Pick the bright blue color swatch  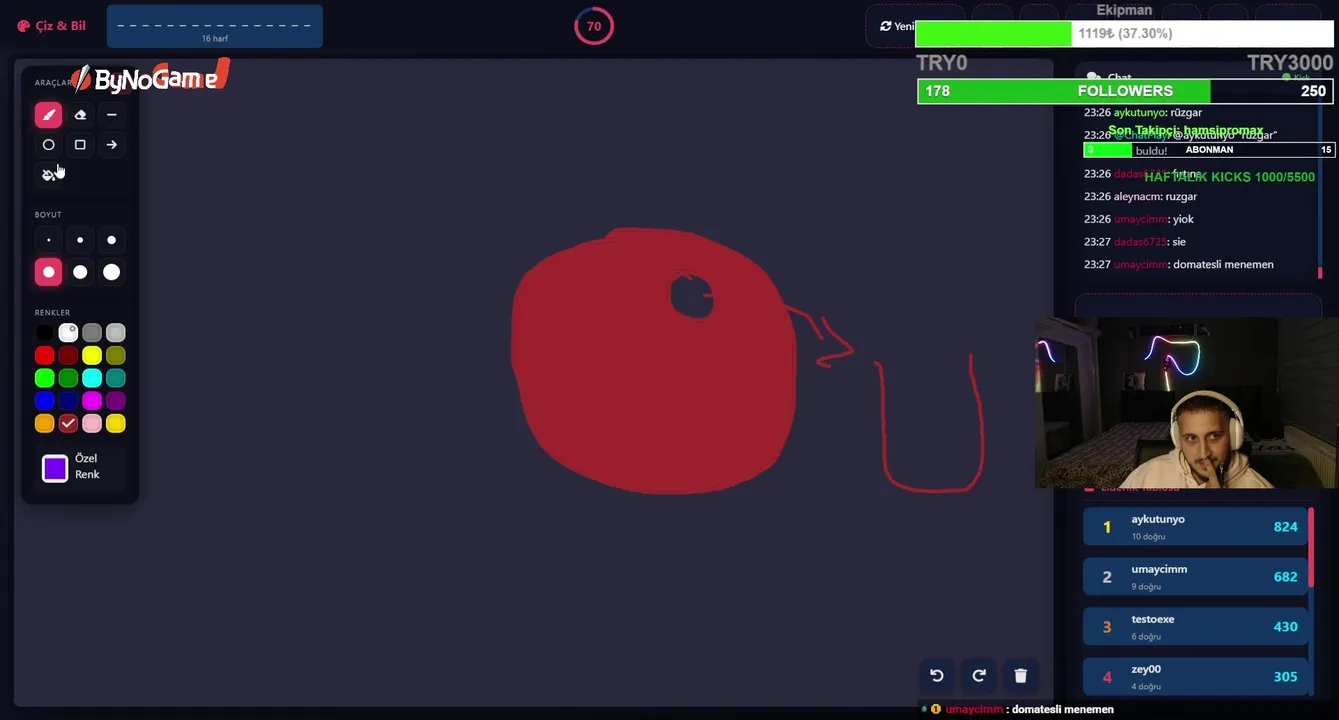click(x=44, y=401)
